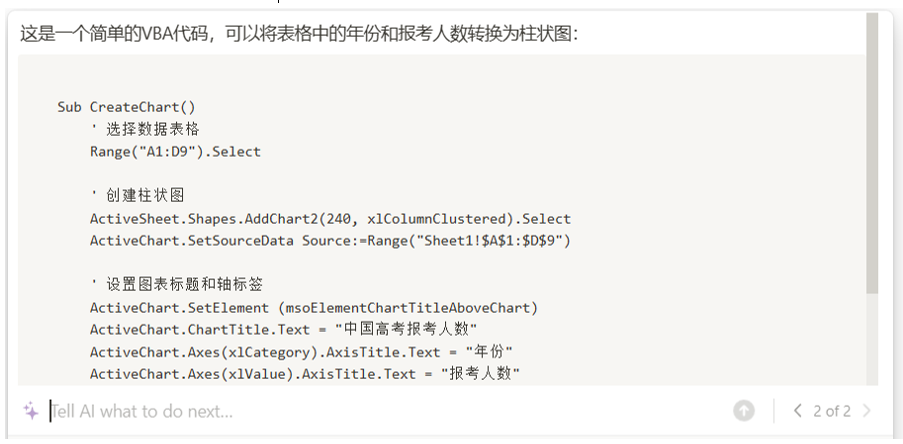Click the '2 of 2' response counter
The height and width of the screenshot is (444, 903).
832,411
